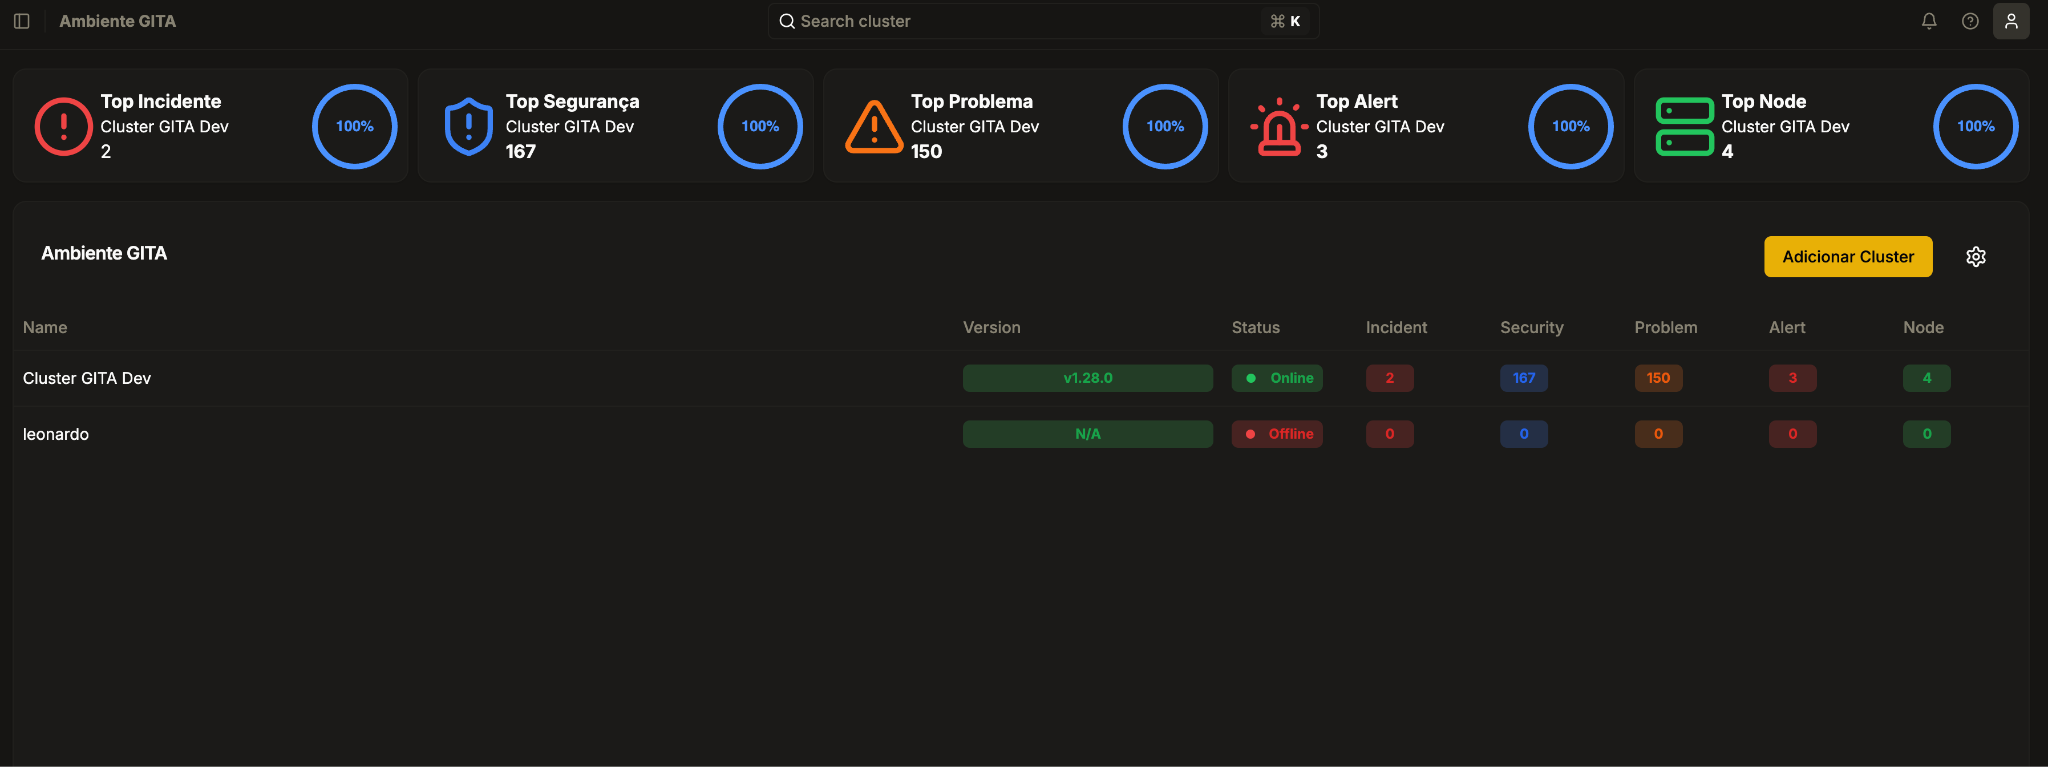Viewport: 2048px width, 767px height.
Task: Click the blue Top Segurança shield icon
Action: (x=469, y=126)
